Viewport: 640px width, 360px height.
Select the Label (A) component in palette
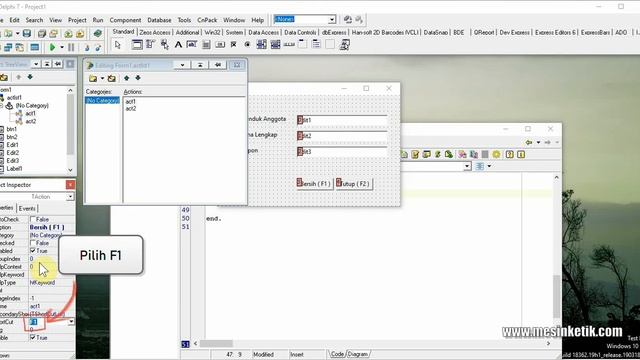pyautogui.click(x=178, y=44)
